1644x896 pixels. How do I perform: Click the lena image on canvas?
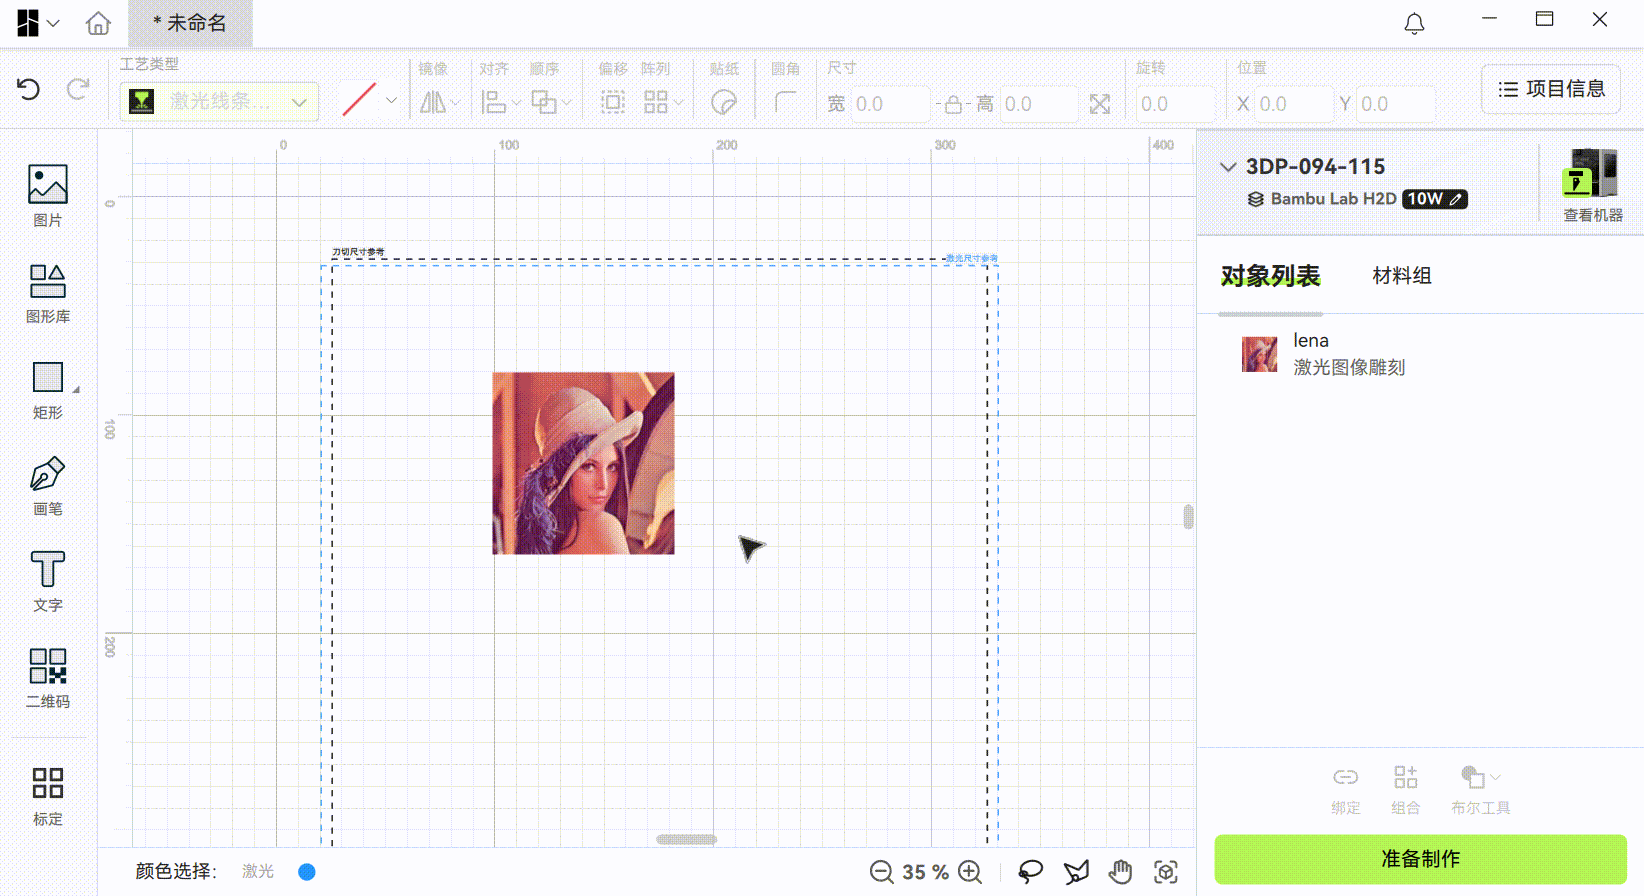583,463
